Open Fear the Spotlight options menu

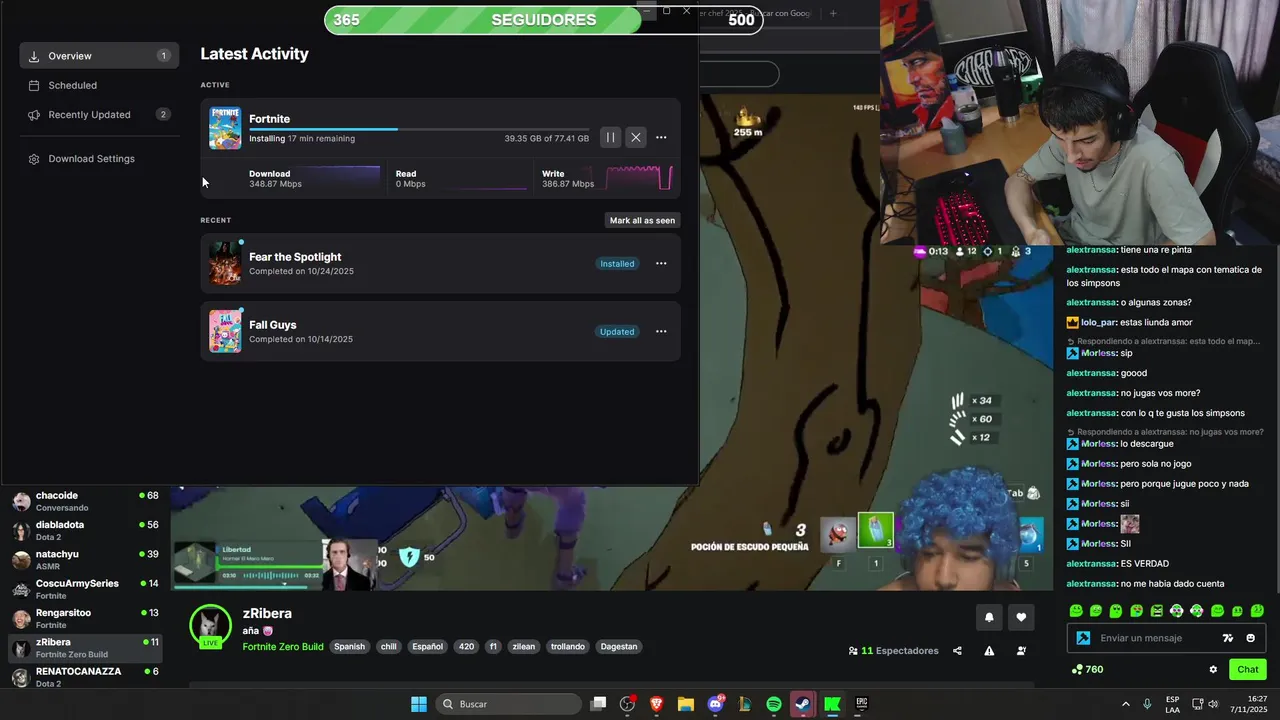(x=661, y=263)
